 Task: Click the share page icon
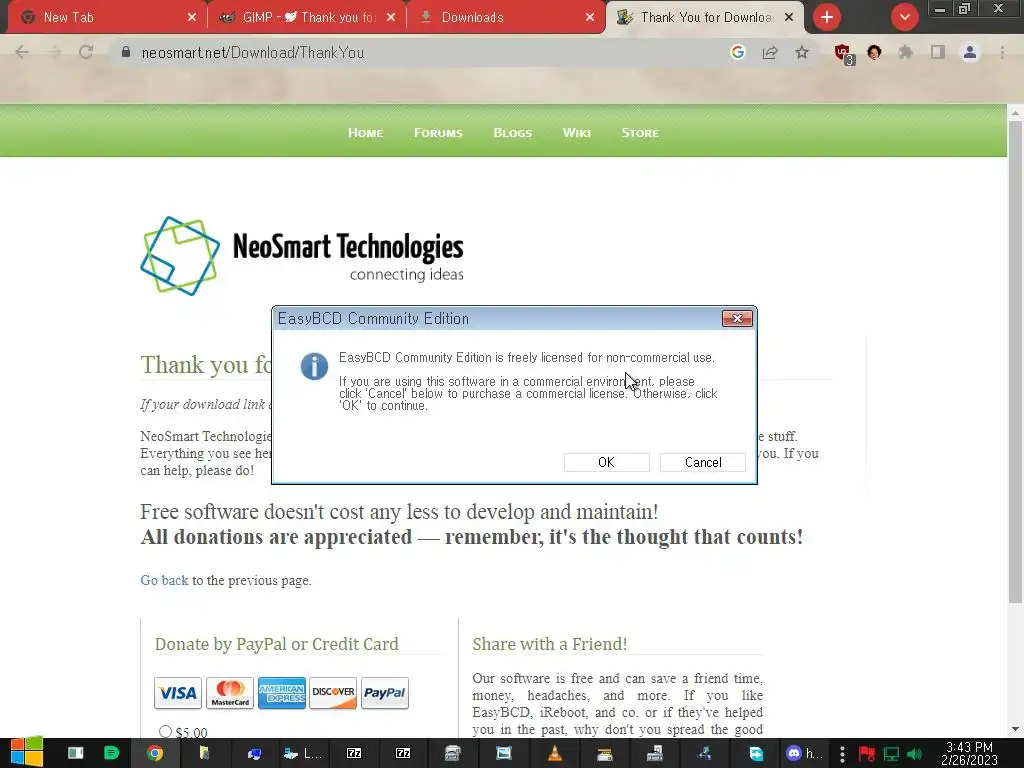pyautogui.click(x=770, y=52)
